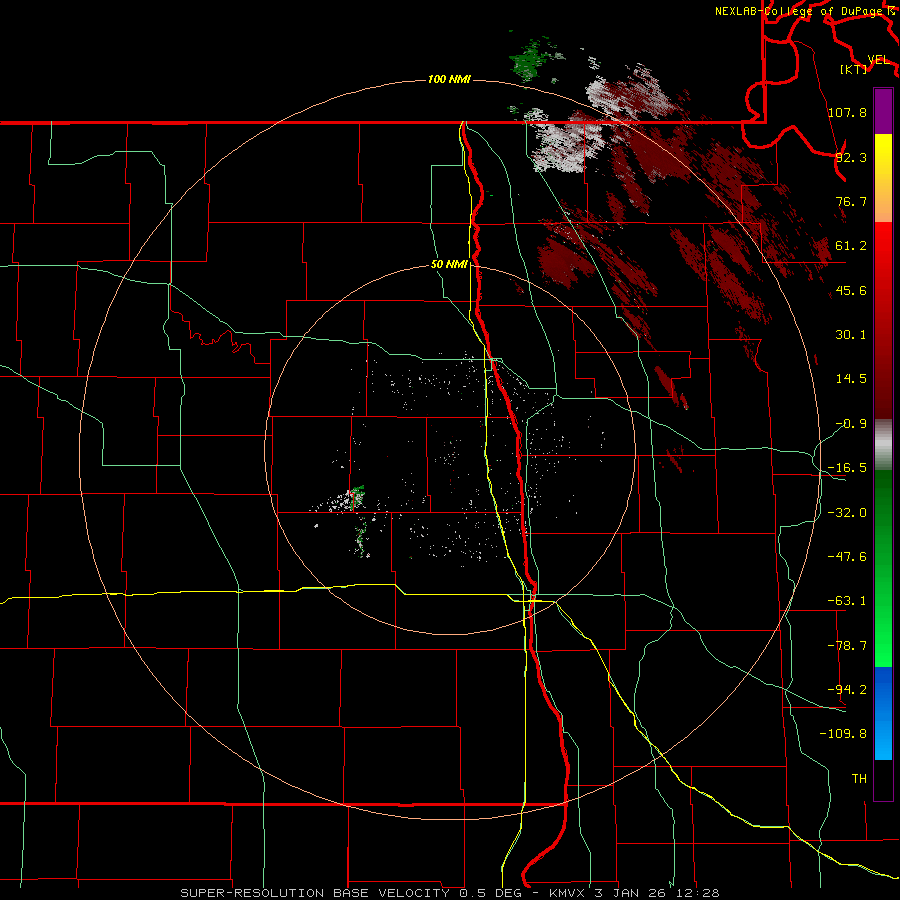Click the -47.6 scale value
Screen dimensions: 900x900
pyautogui.click(x=847, y=557)
